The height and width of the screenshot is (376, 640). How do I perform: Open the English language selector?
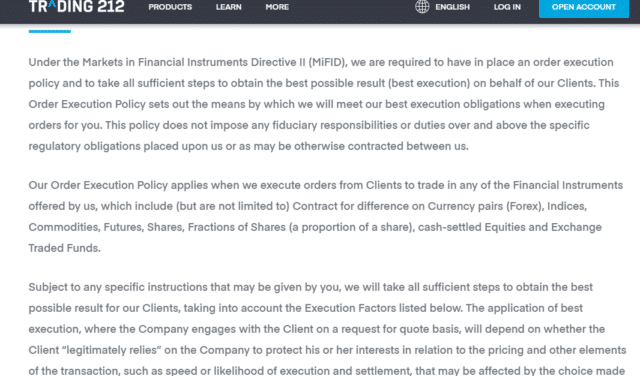(x=453, y=7)
